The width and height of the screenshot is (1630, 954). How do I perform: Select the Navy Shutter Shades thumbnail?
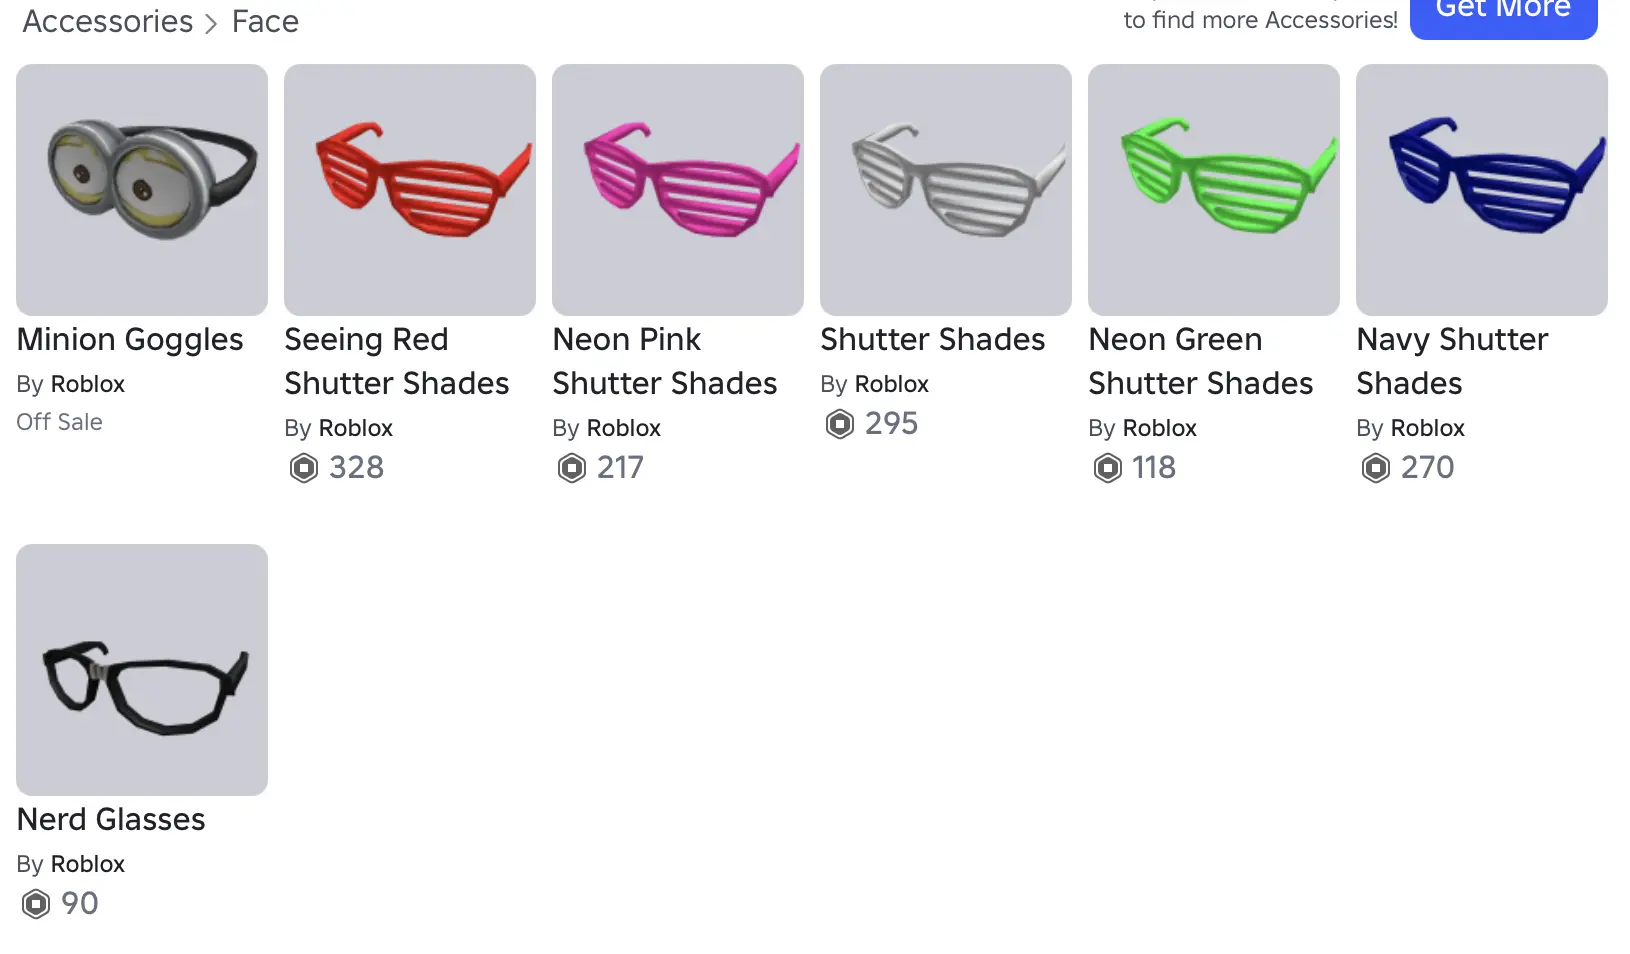pos(1482,190)
